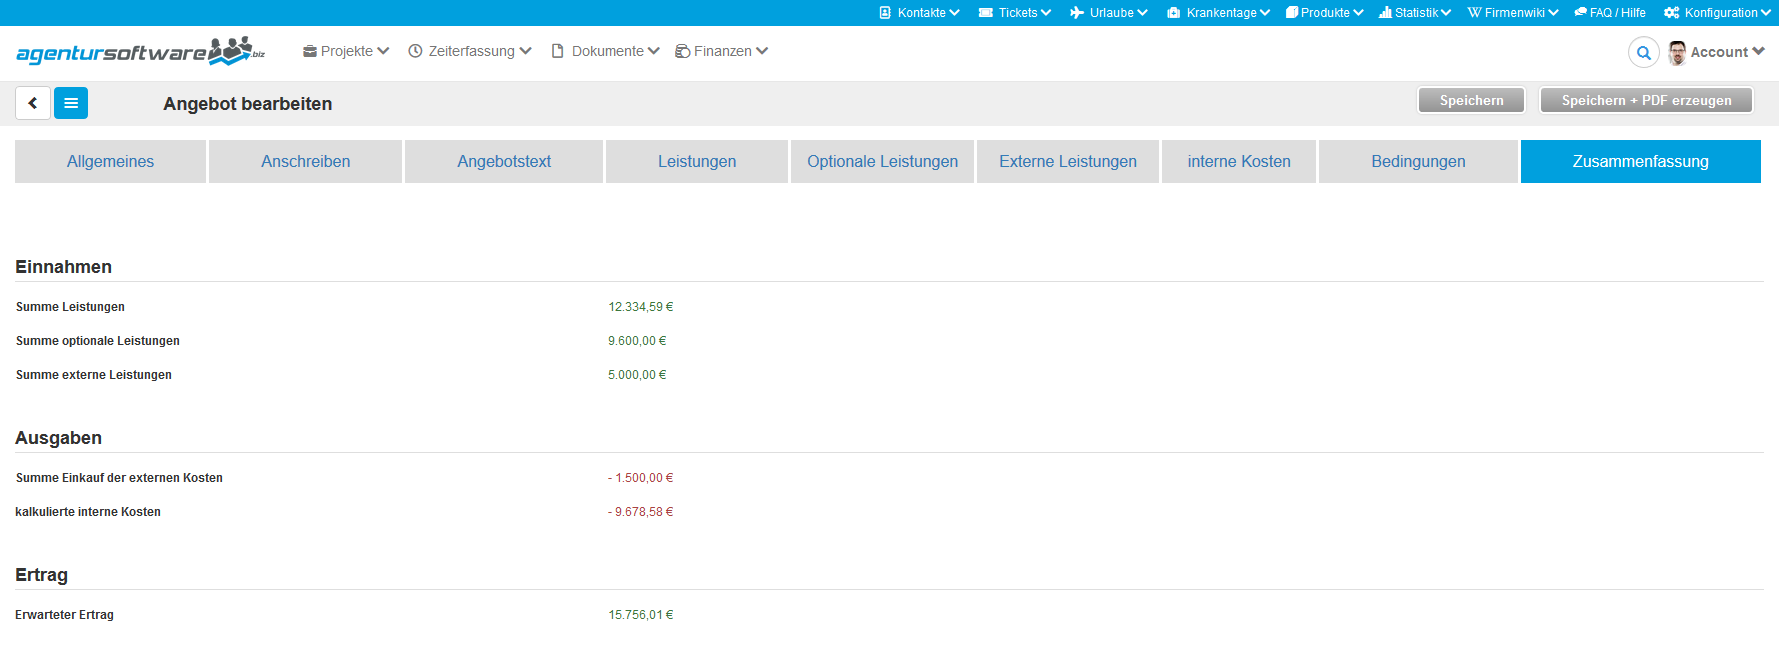This screenshot has height=660, width=1780.
Task: Switch to the Angebotstext tab
Action: click(504, 161)
